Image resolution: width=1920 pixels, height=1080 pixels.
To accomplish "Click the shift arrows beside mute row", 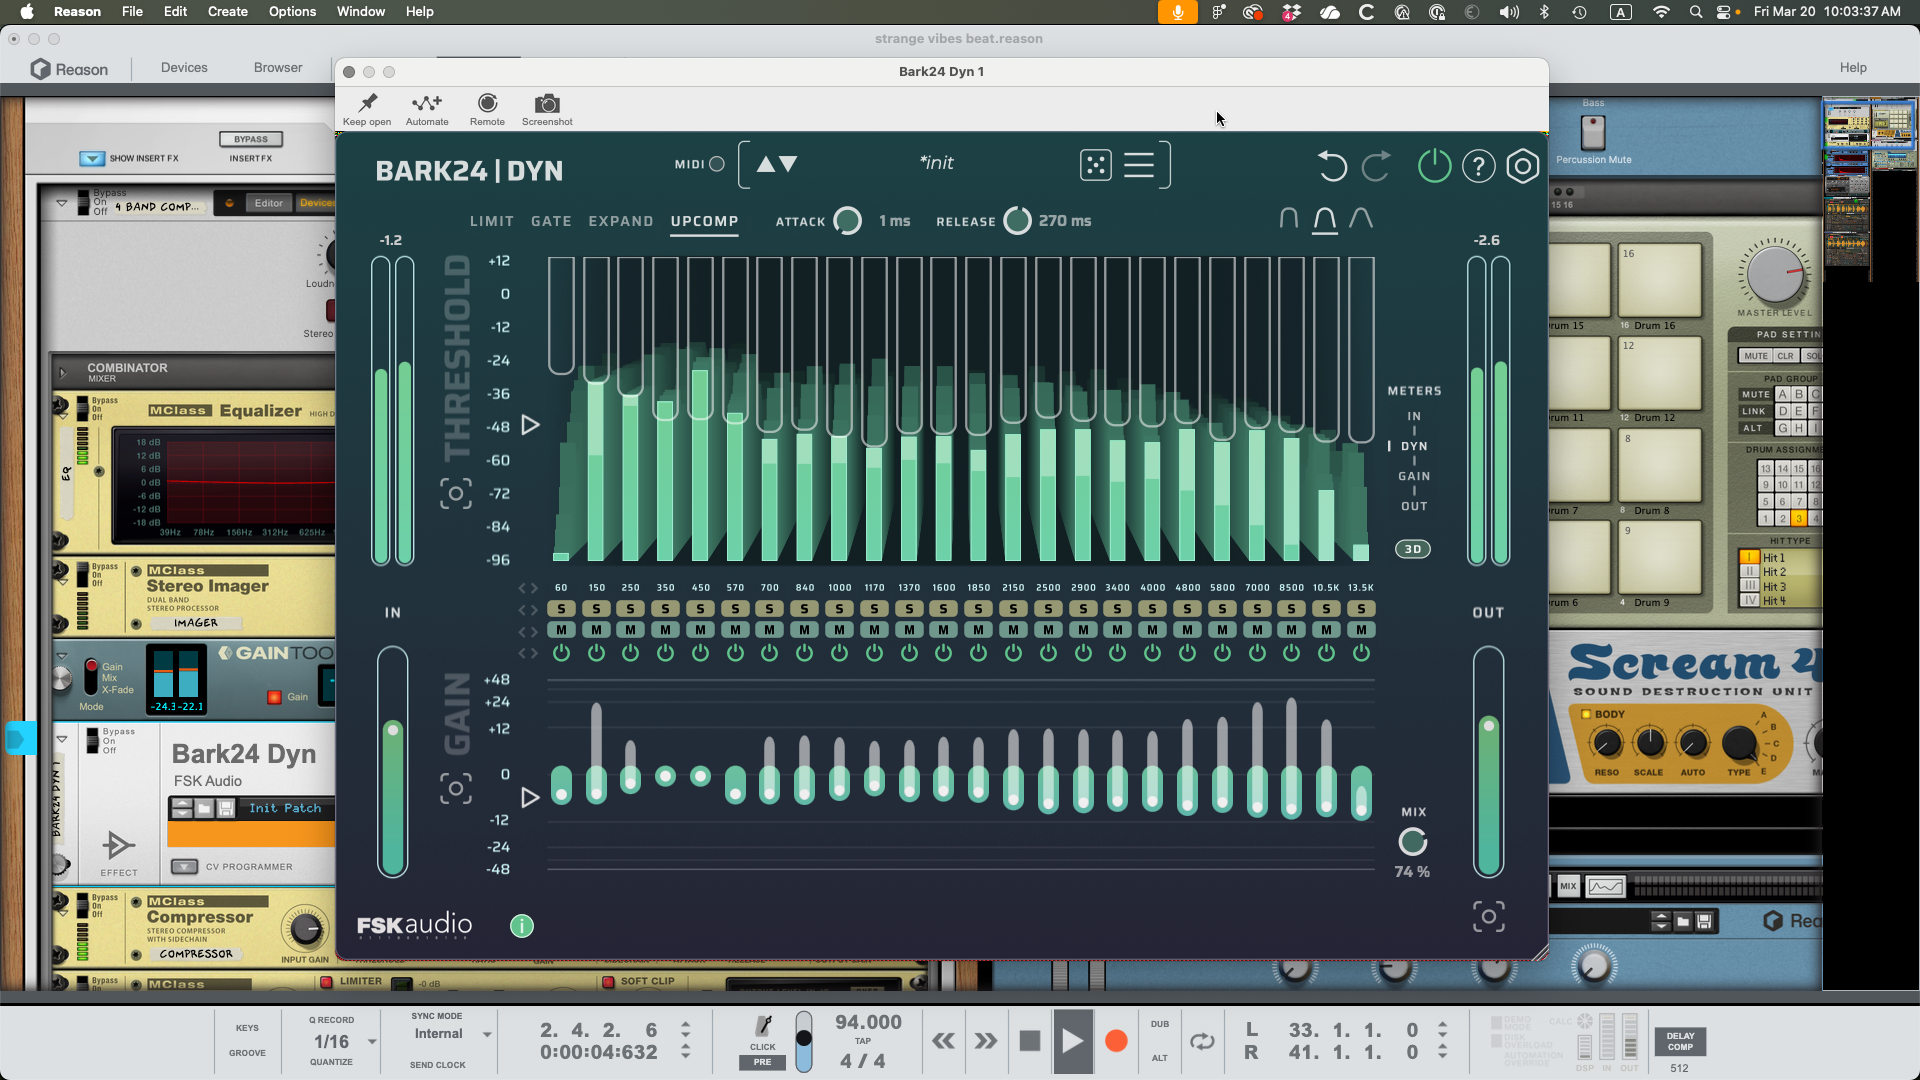I will 528,630.
